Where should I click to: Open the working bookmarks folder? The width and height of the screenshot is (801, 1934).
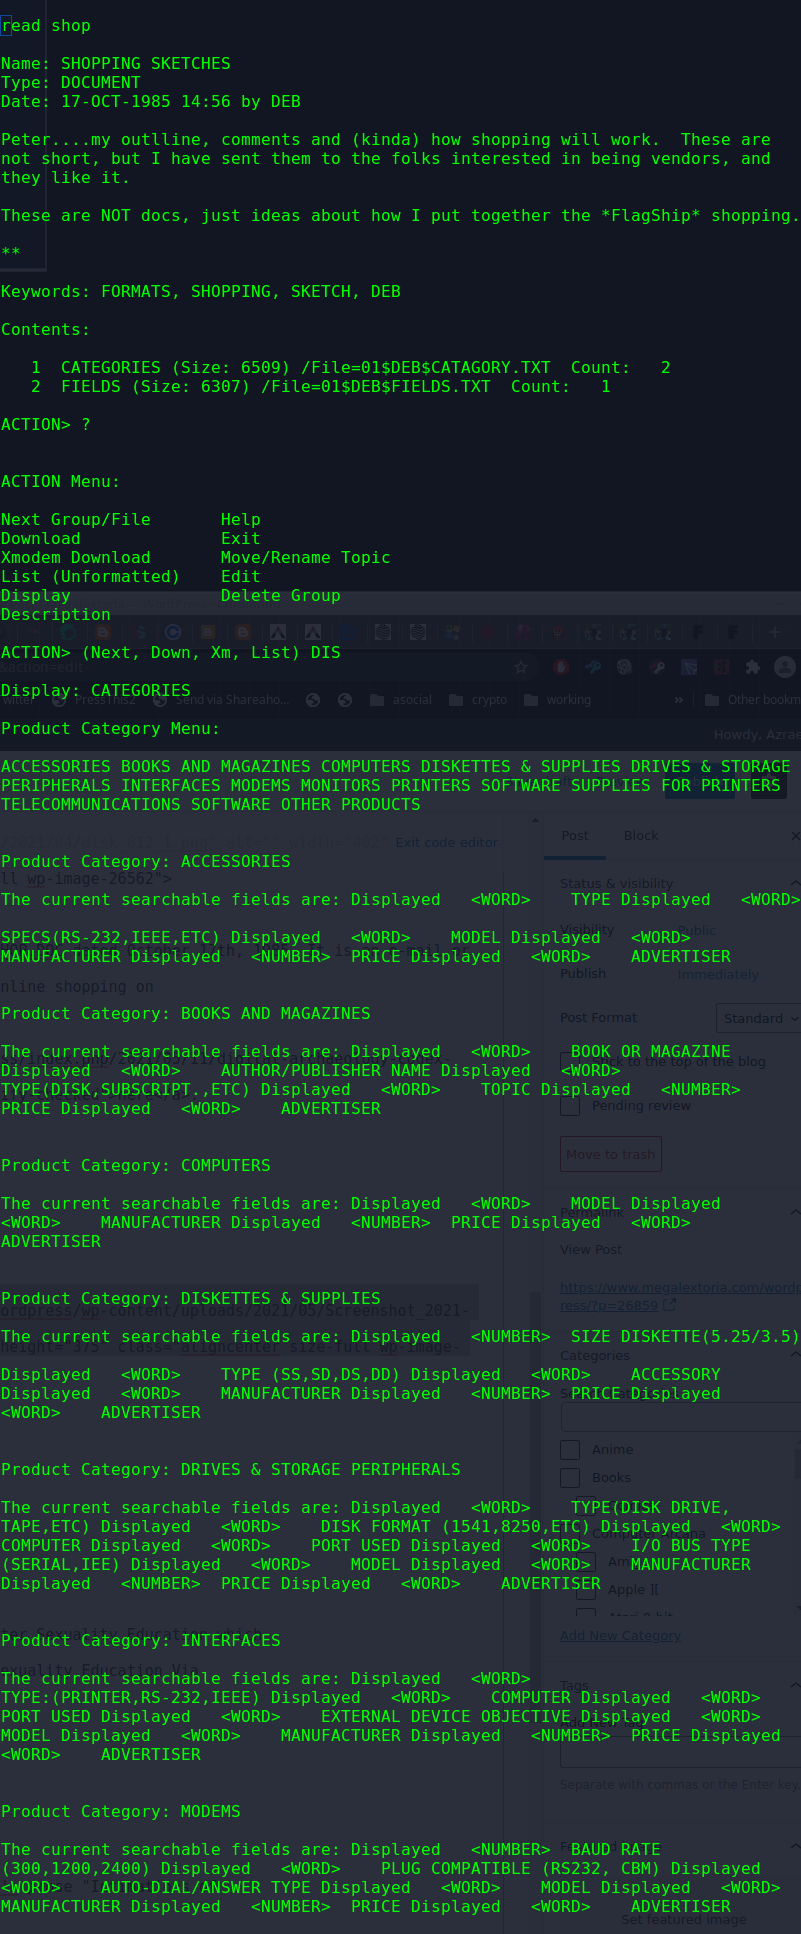[558, 700]
